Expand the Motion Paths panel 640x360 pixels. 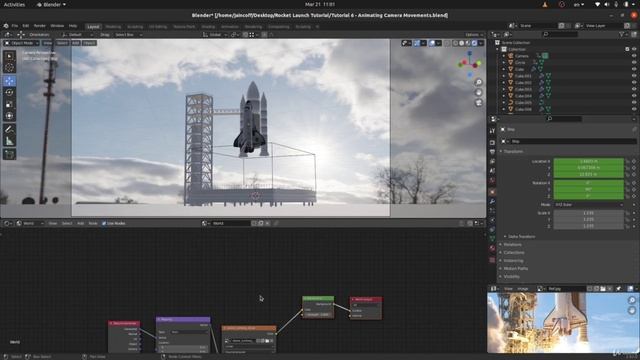coord(516,269)
